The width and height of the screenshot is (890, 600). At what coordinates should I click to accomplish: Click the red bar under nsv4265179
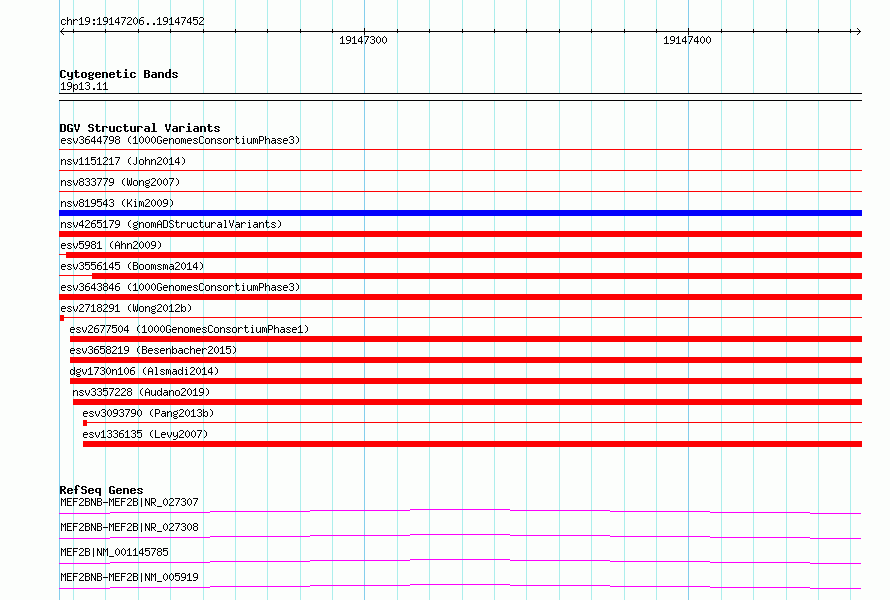[460, 234]
